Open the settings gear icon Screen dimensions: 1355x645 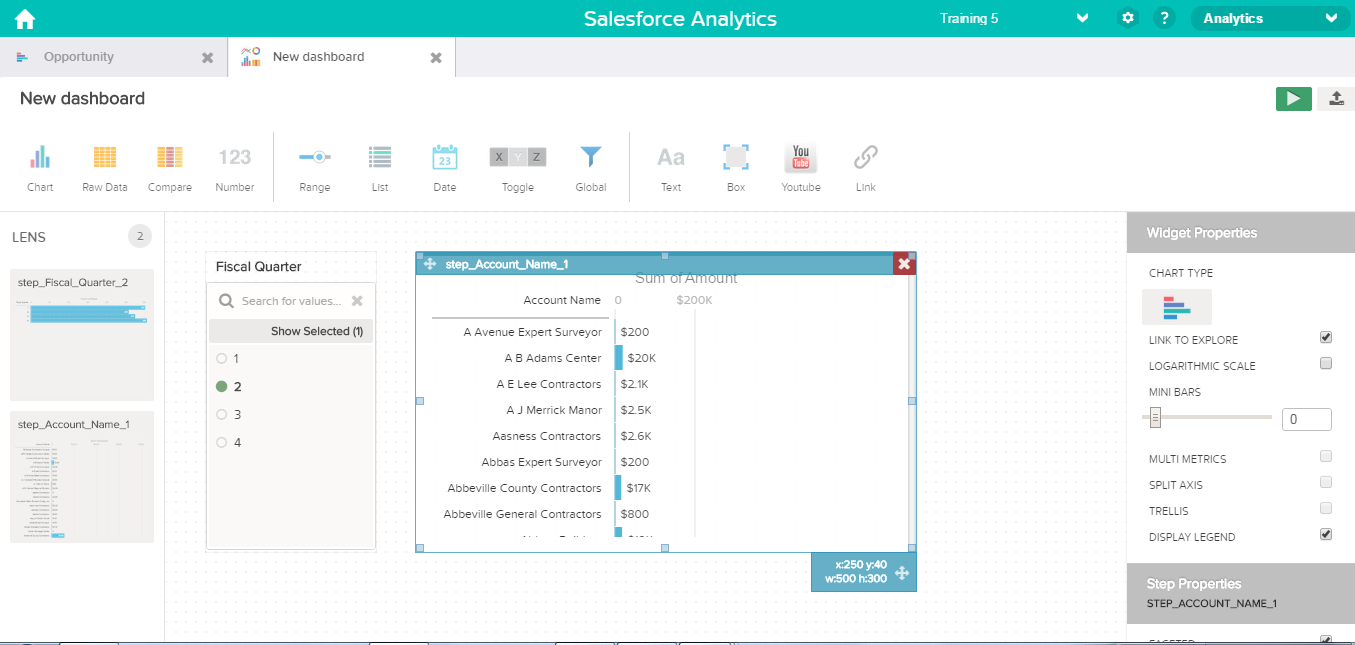(1128, 18)
